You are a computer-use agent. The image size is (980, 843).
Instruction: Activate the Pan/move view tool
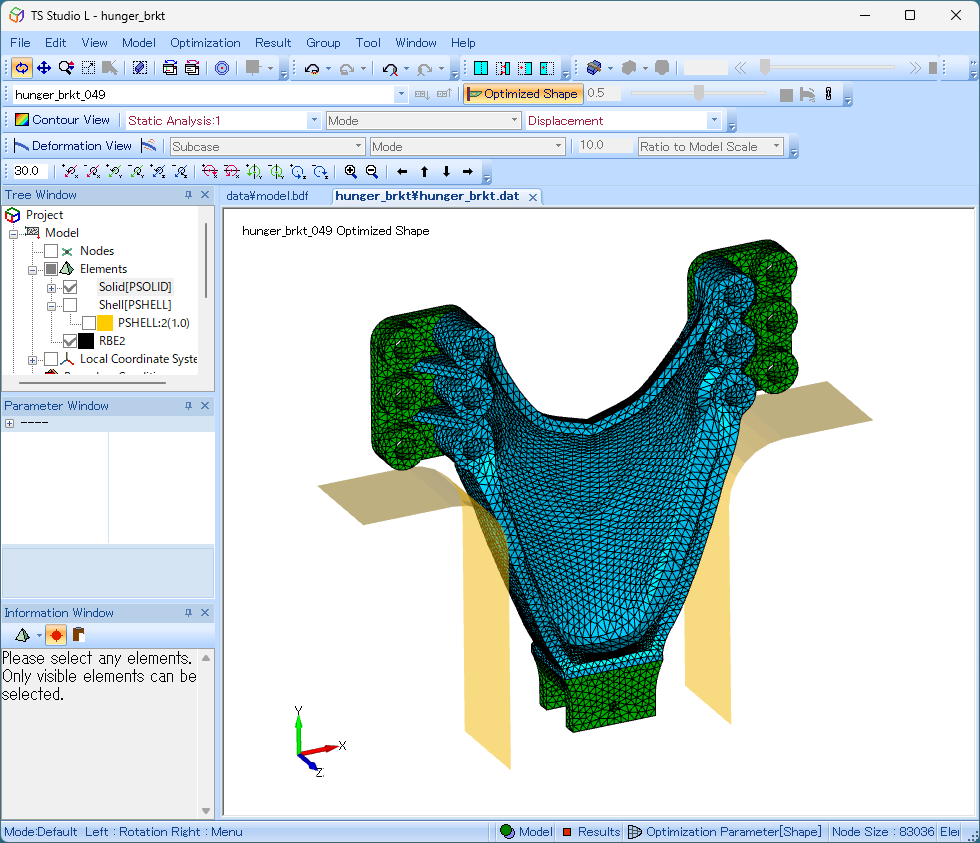(43, 68)
